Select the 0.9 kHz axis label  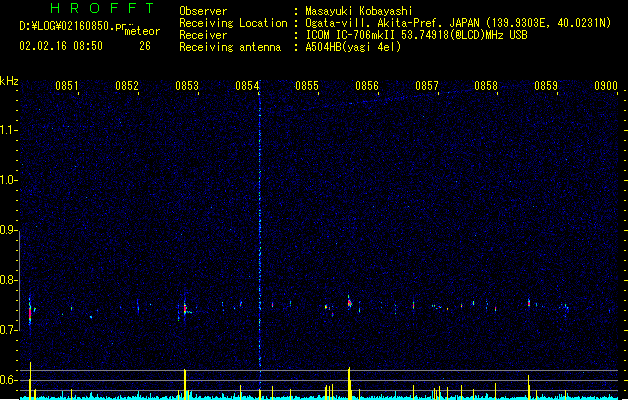point(8,230)
